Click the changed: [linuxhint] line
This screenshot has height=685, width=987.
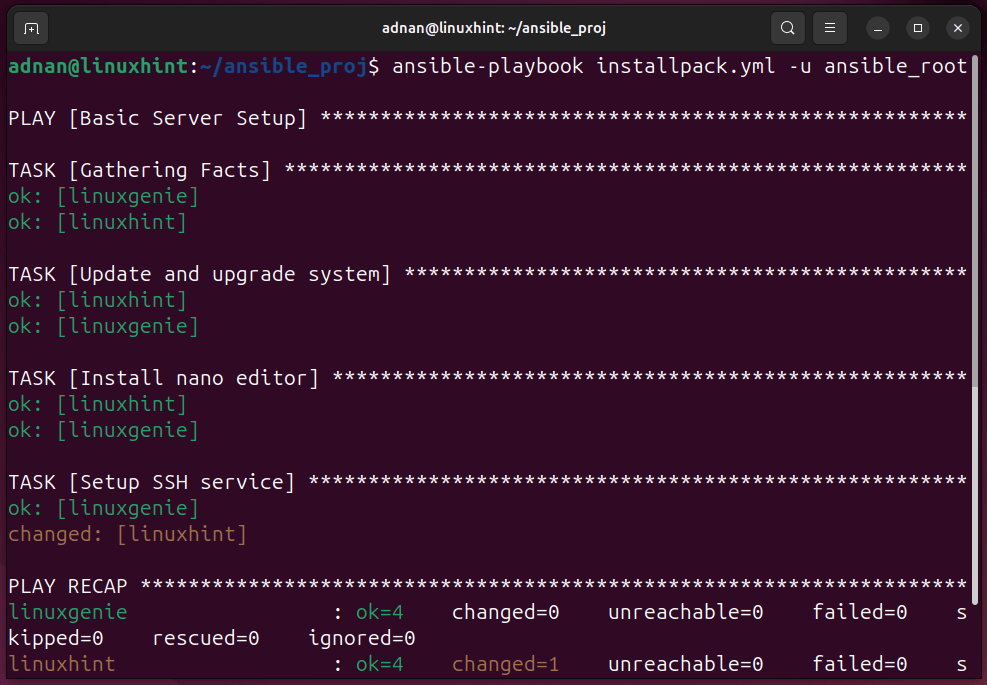click(128, 535)
